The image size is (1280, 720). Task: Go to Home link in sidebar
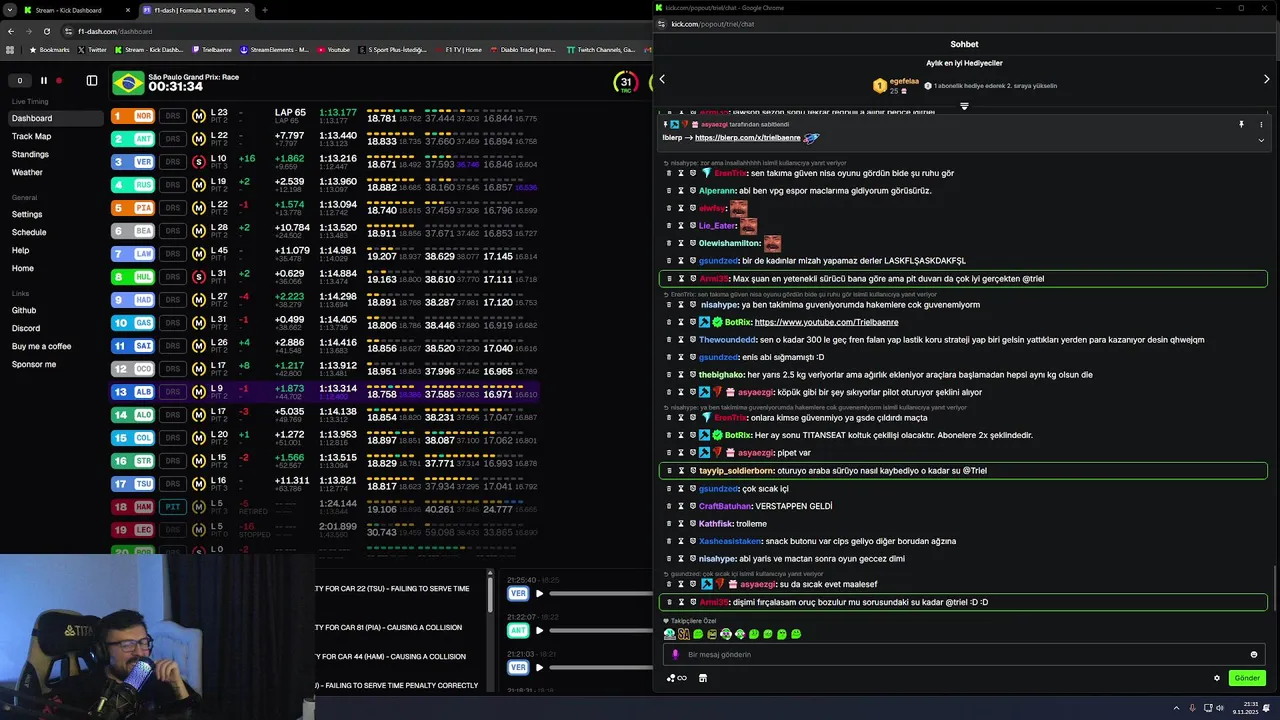coord(23,268)
